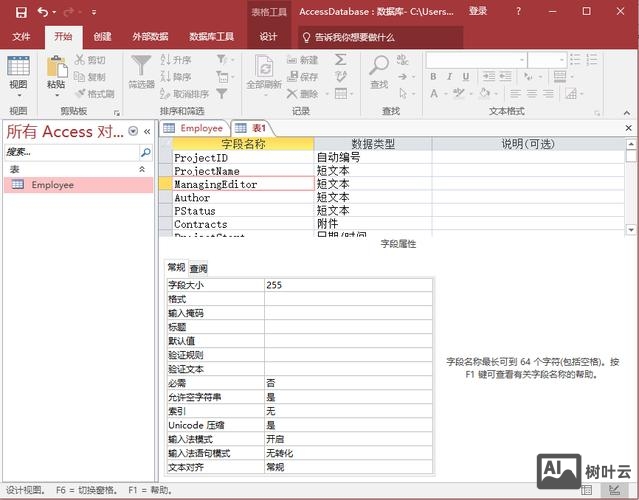Click the 输入法模式 value 开启
This screenshot has height=500, width=639.
[348, 439]
